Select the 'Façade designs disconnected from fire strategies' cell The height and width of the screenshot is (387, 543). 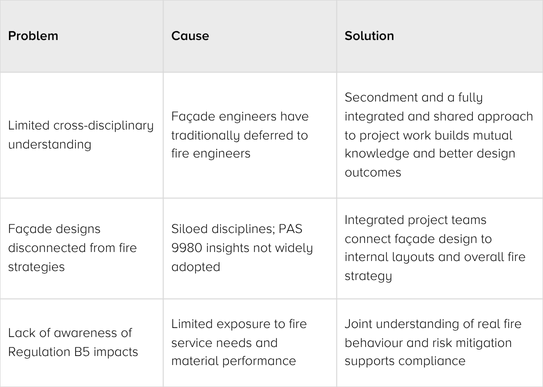(82, 248)
